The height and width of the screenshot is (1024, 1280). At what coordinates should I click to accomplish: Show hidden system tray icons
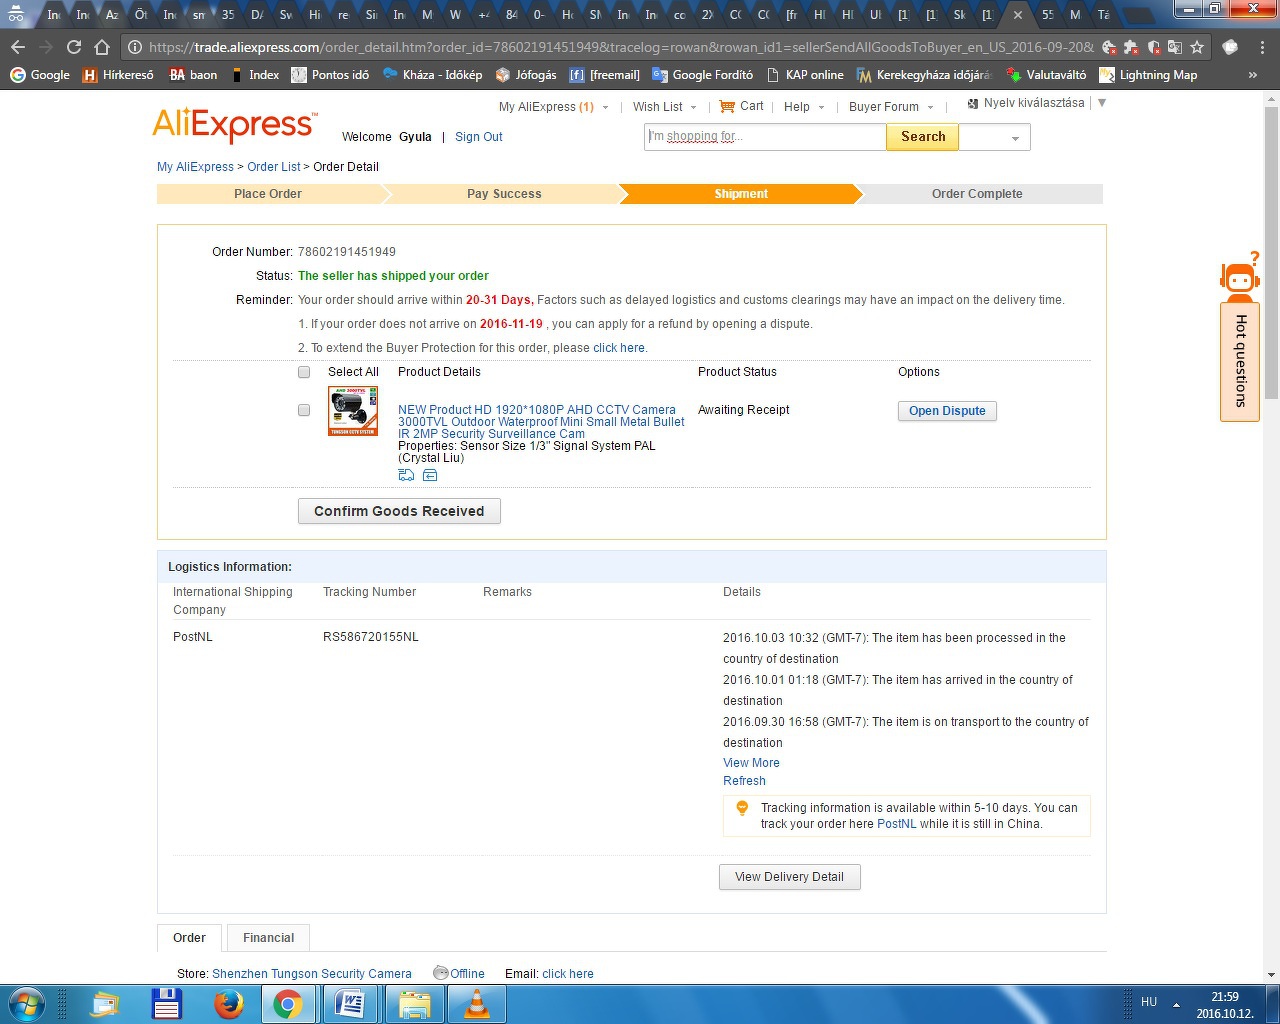[x=1176, y=1004]
